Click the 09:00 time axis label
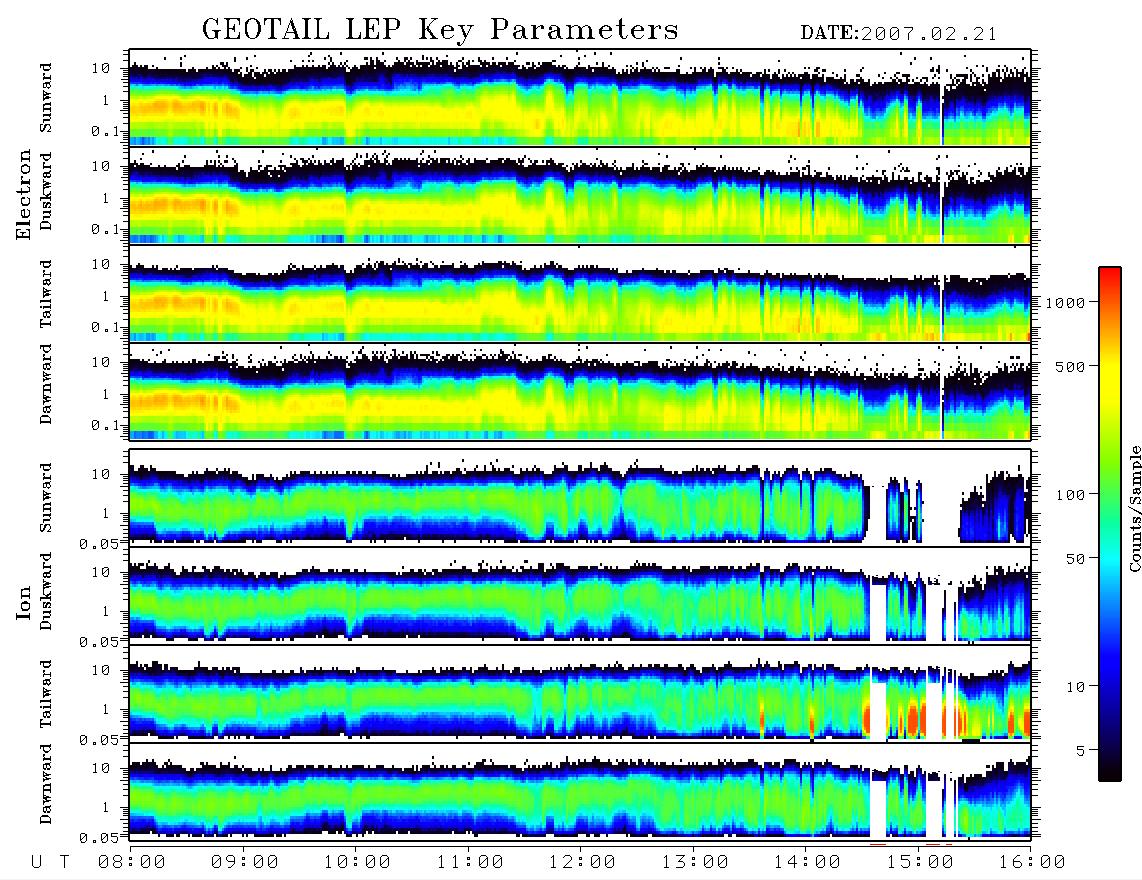1142x880 pixels. pyautogui.click(x=245, y=863)
